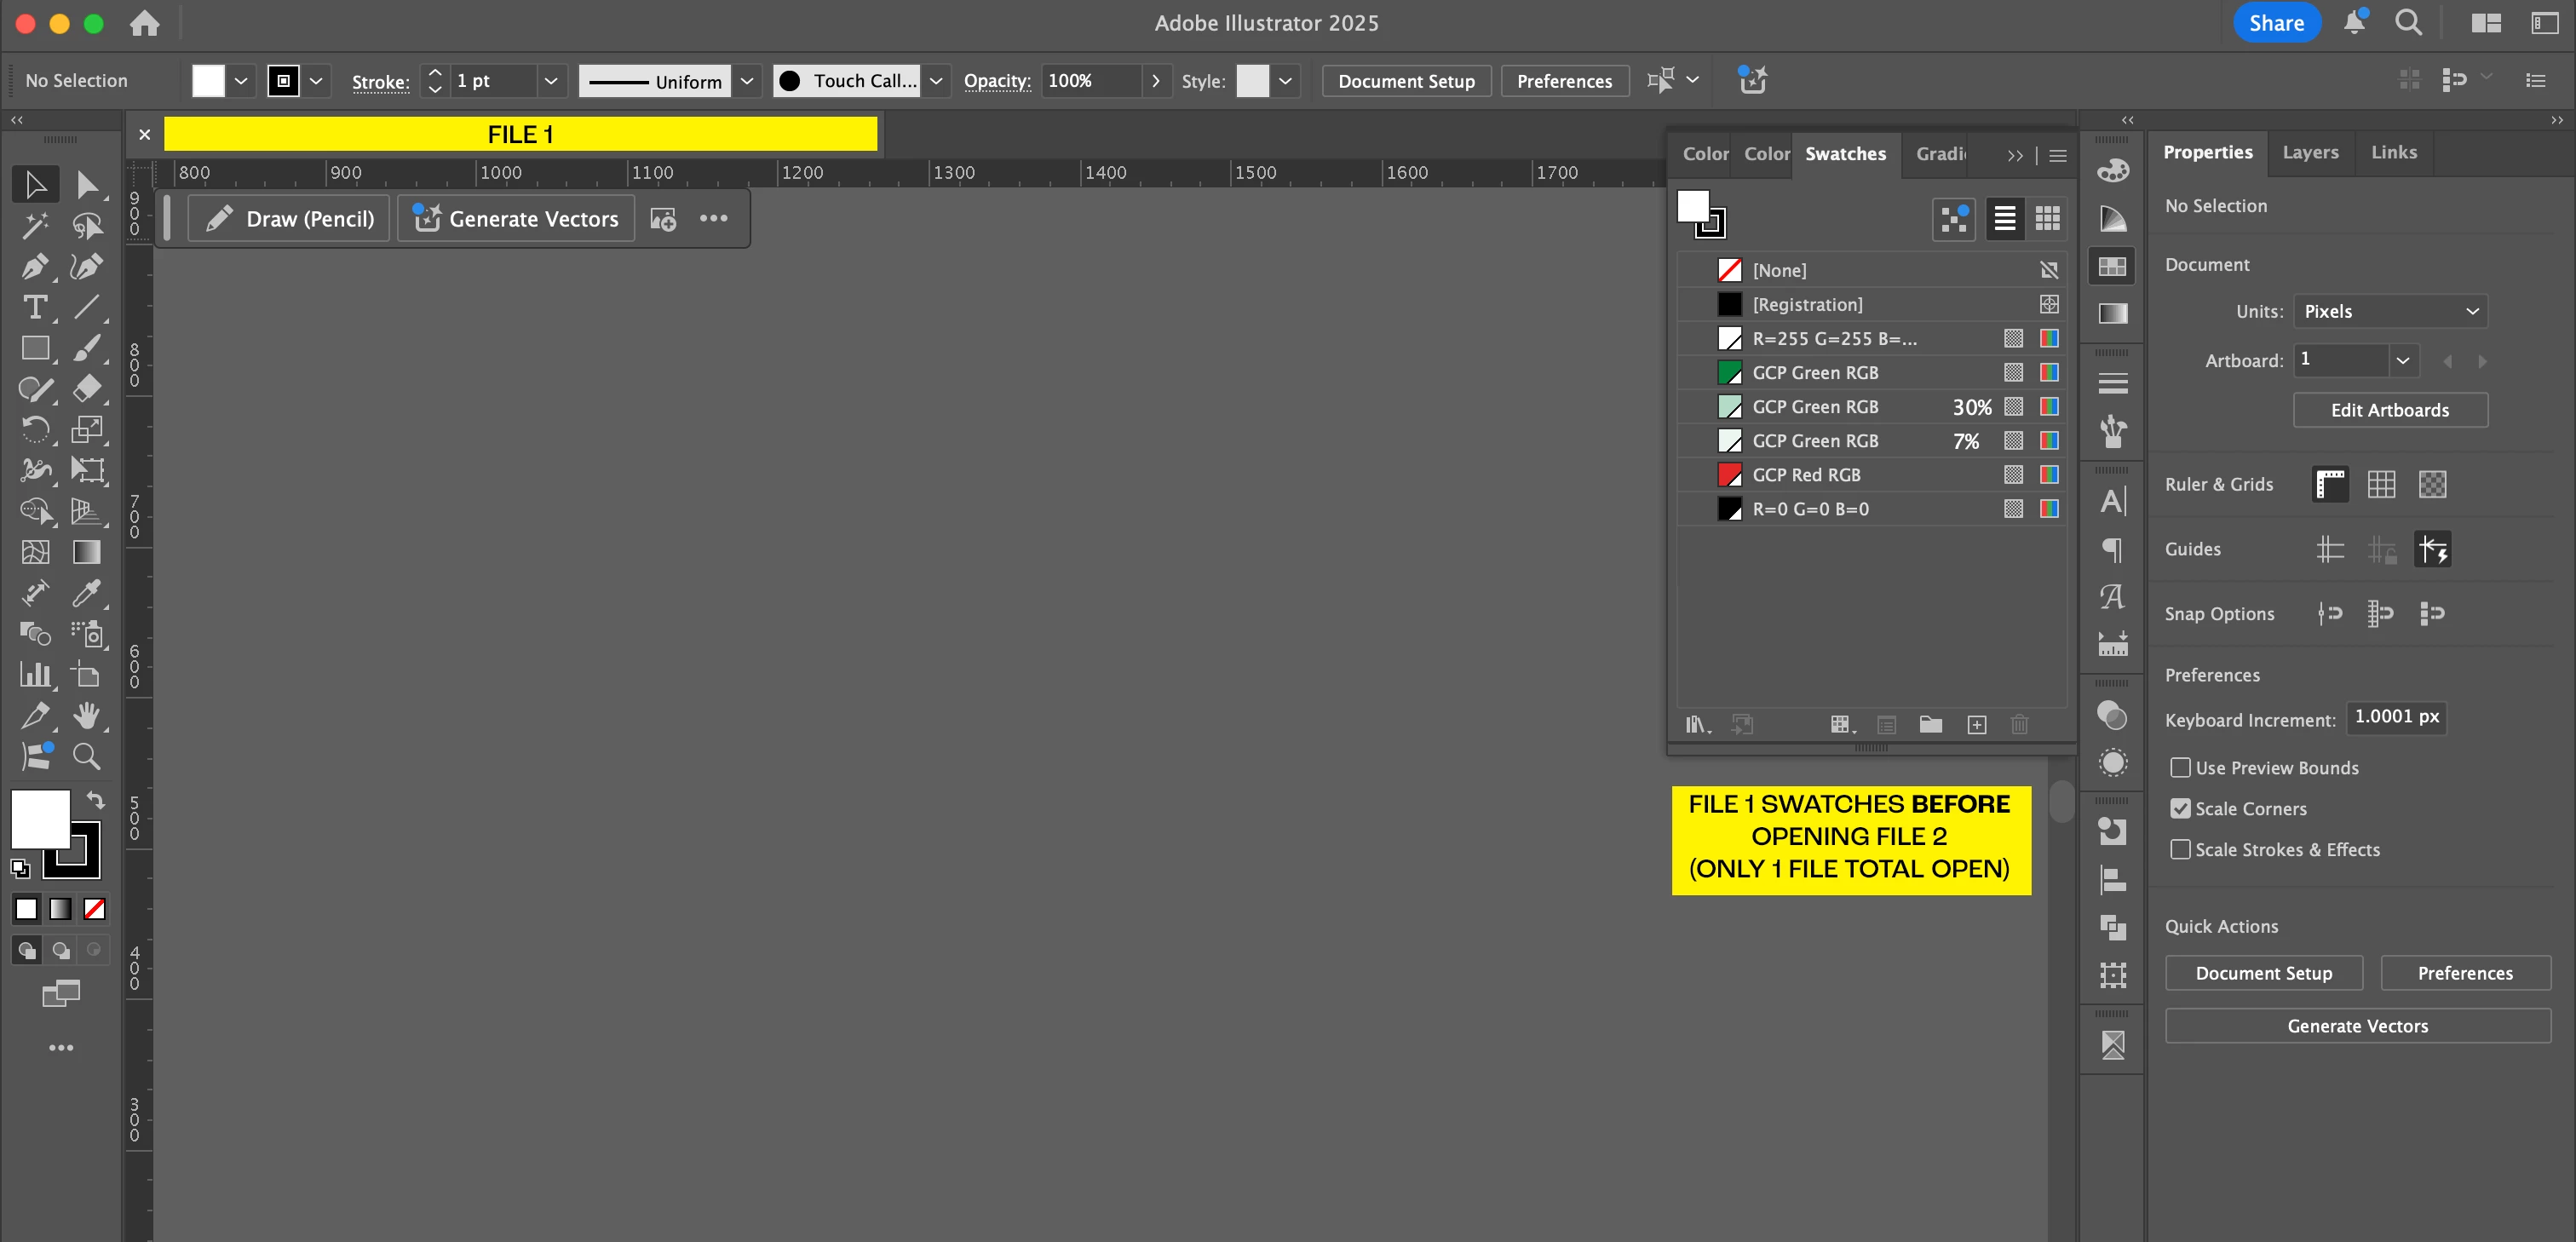Enable Scale Strokes & Effects
2576x1242 pixels.
pyautogui.click(x=2180, y=850)
